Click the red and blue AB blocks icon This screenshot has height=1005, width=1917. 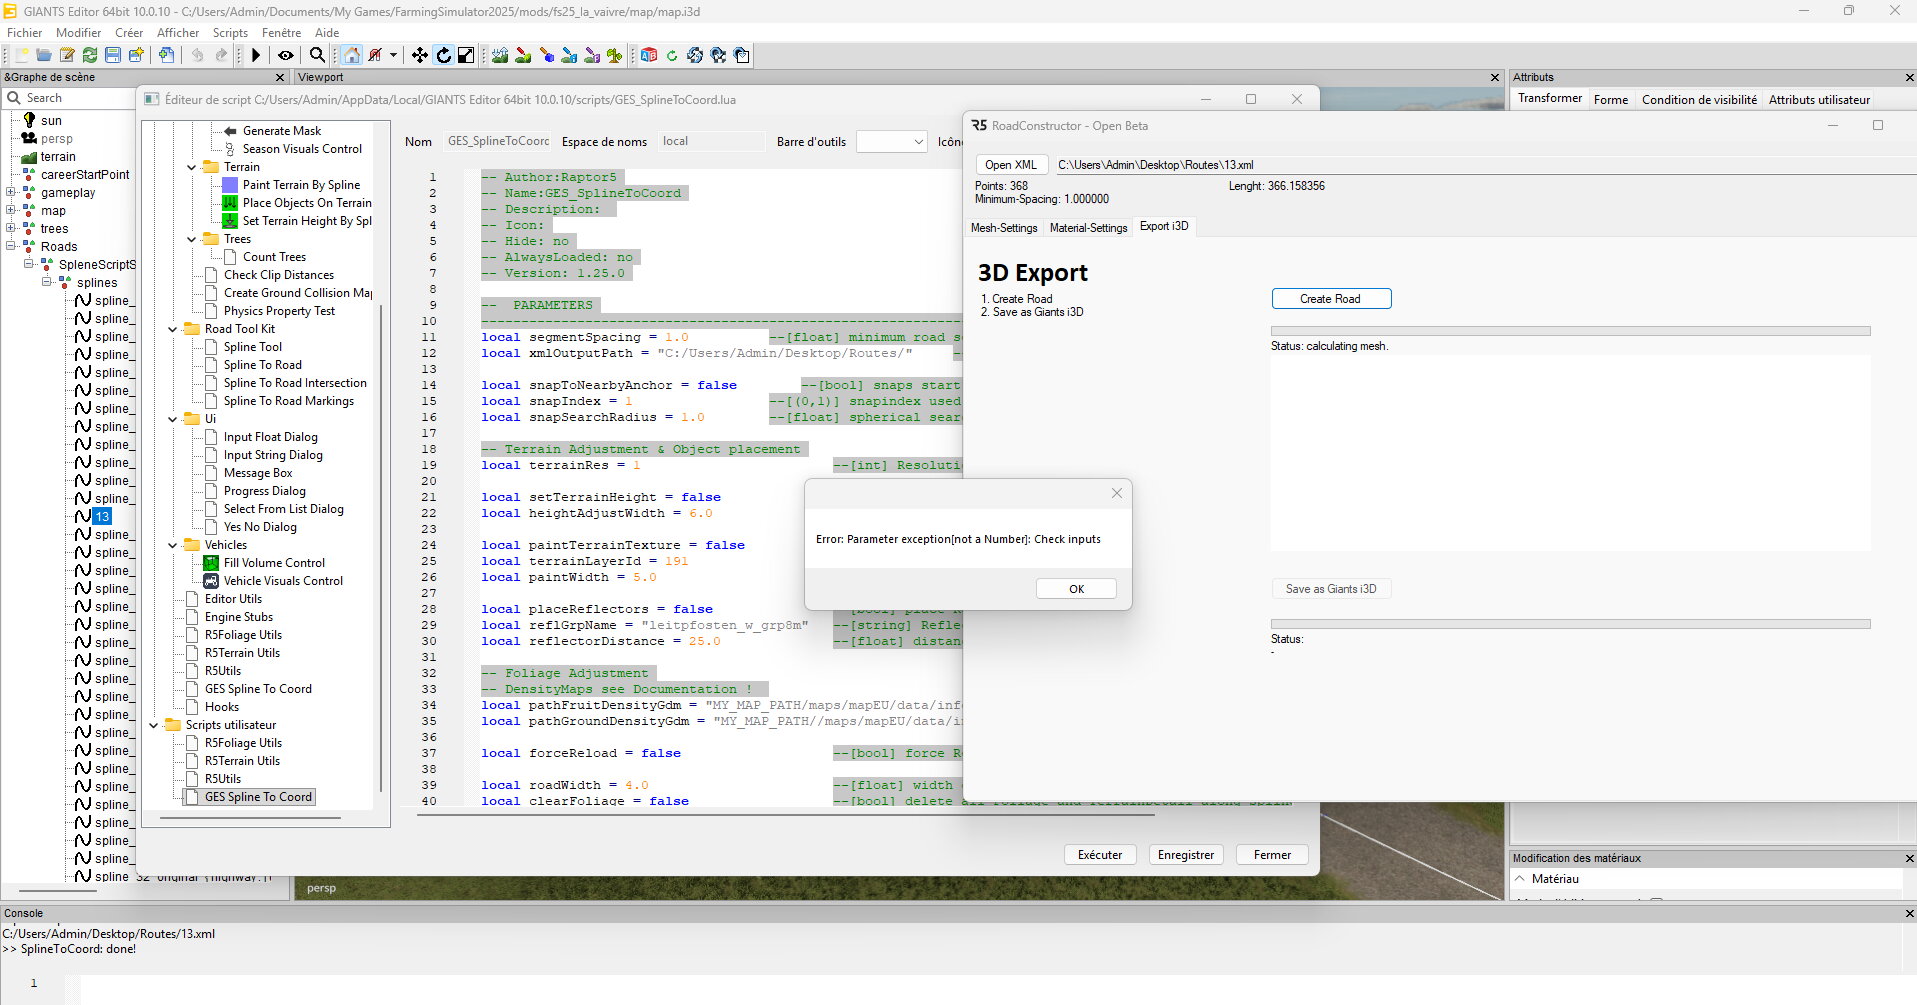(649, 55)
